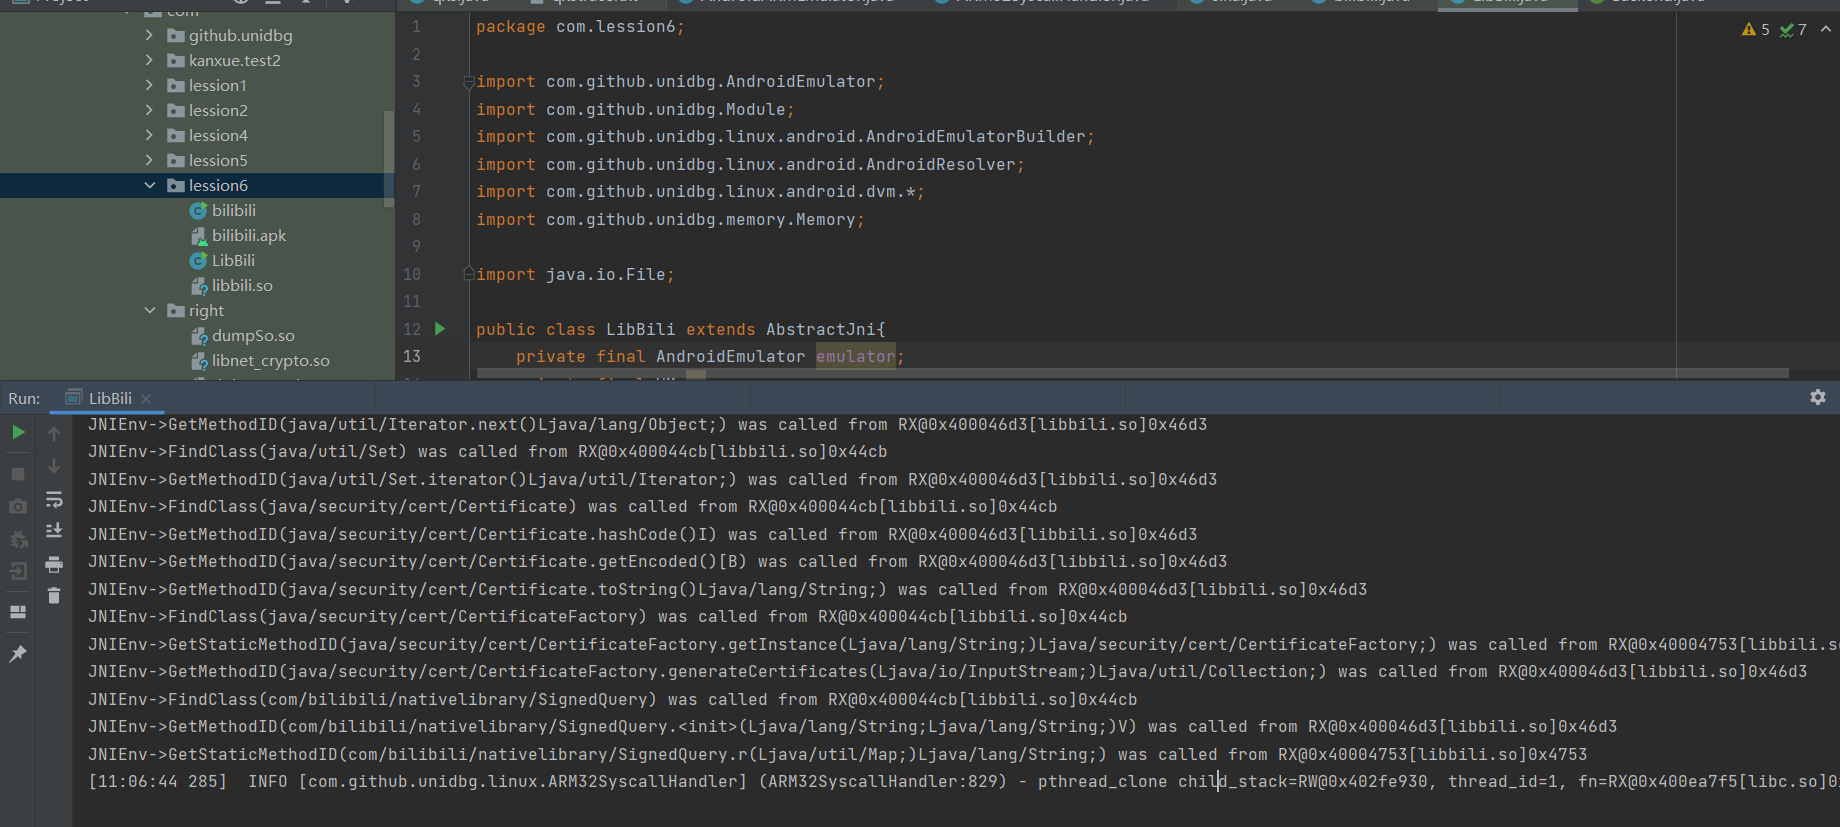1840x827 pixels.
Task: Click the Down stack trace arrow
Action: (x=54, y=466)
